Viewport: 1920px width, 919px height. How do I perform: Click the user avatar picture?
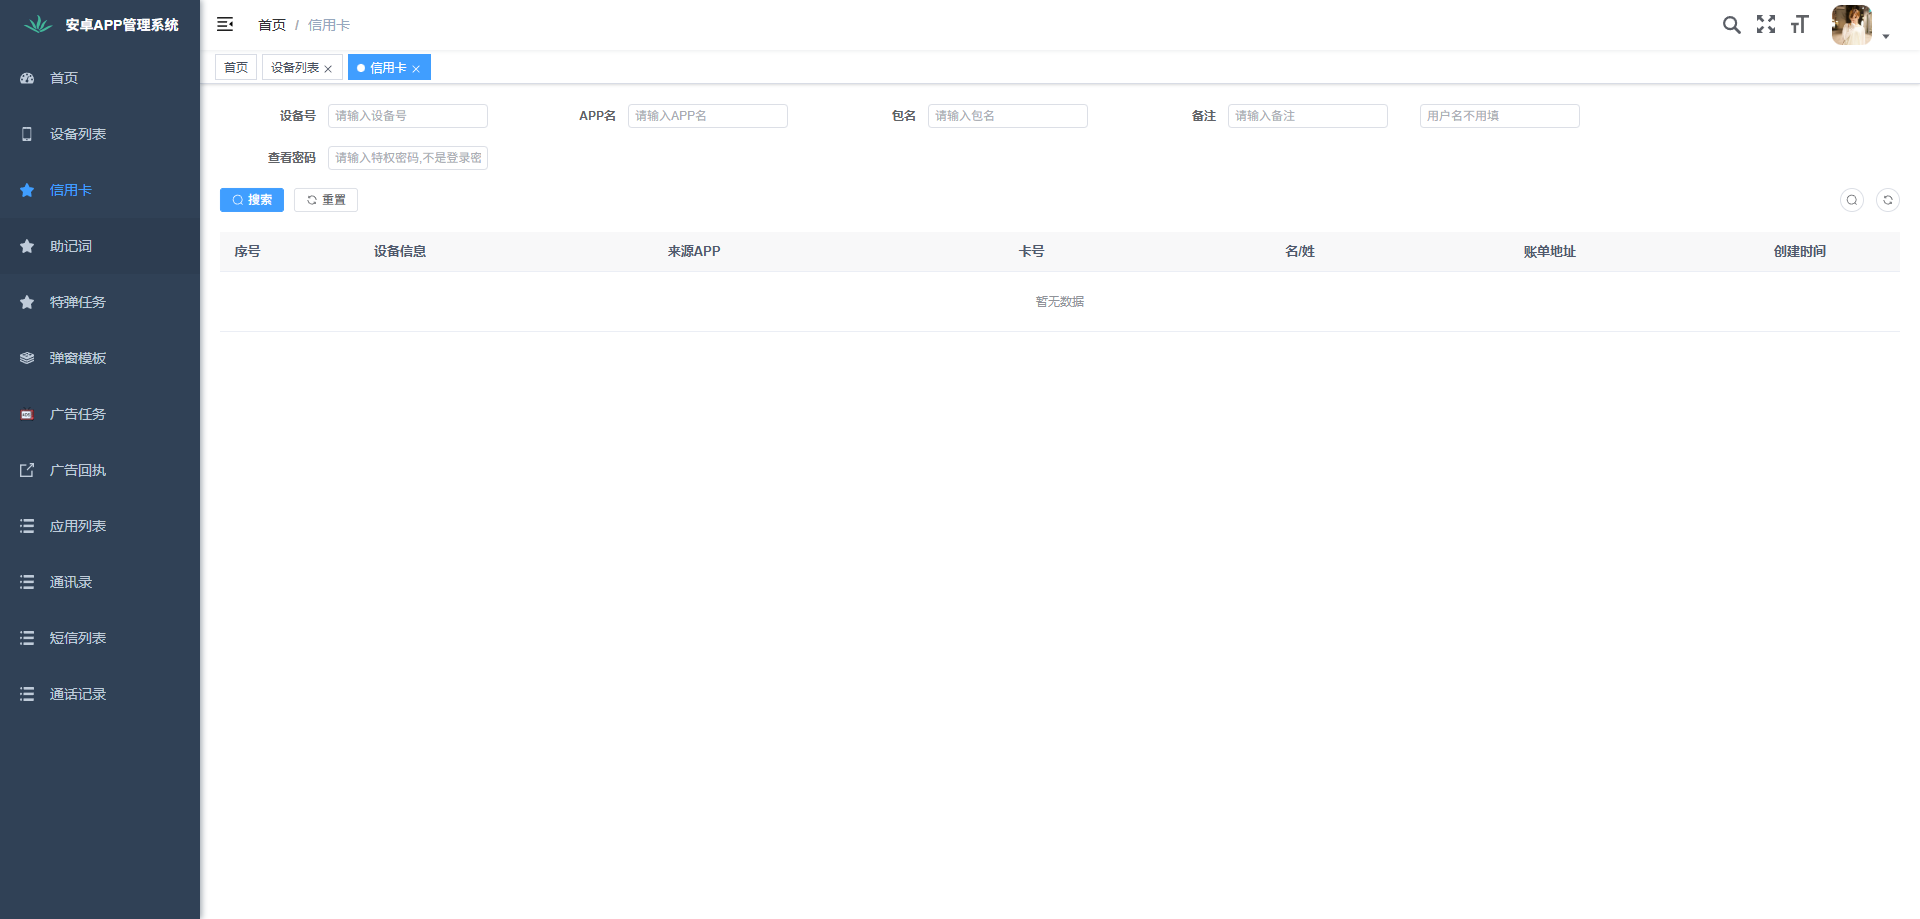(x=1852, y=25)
